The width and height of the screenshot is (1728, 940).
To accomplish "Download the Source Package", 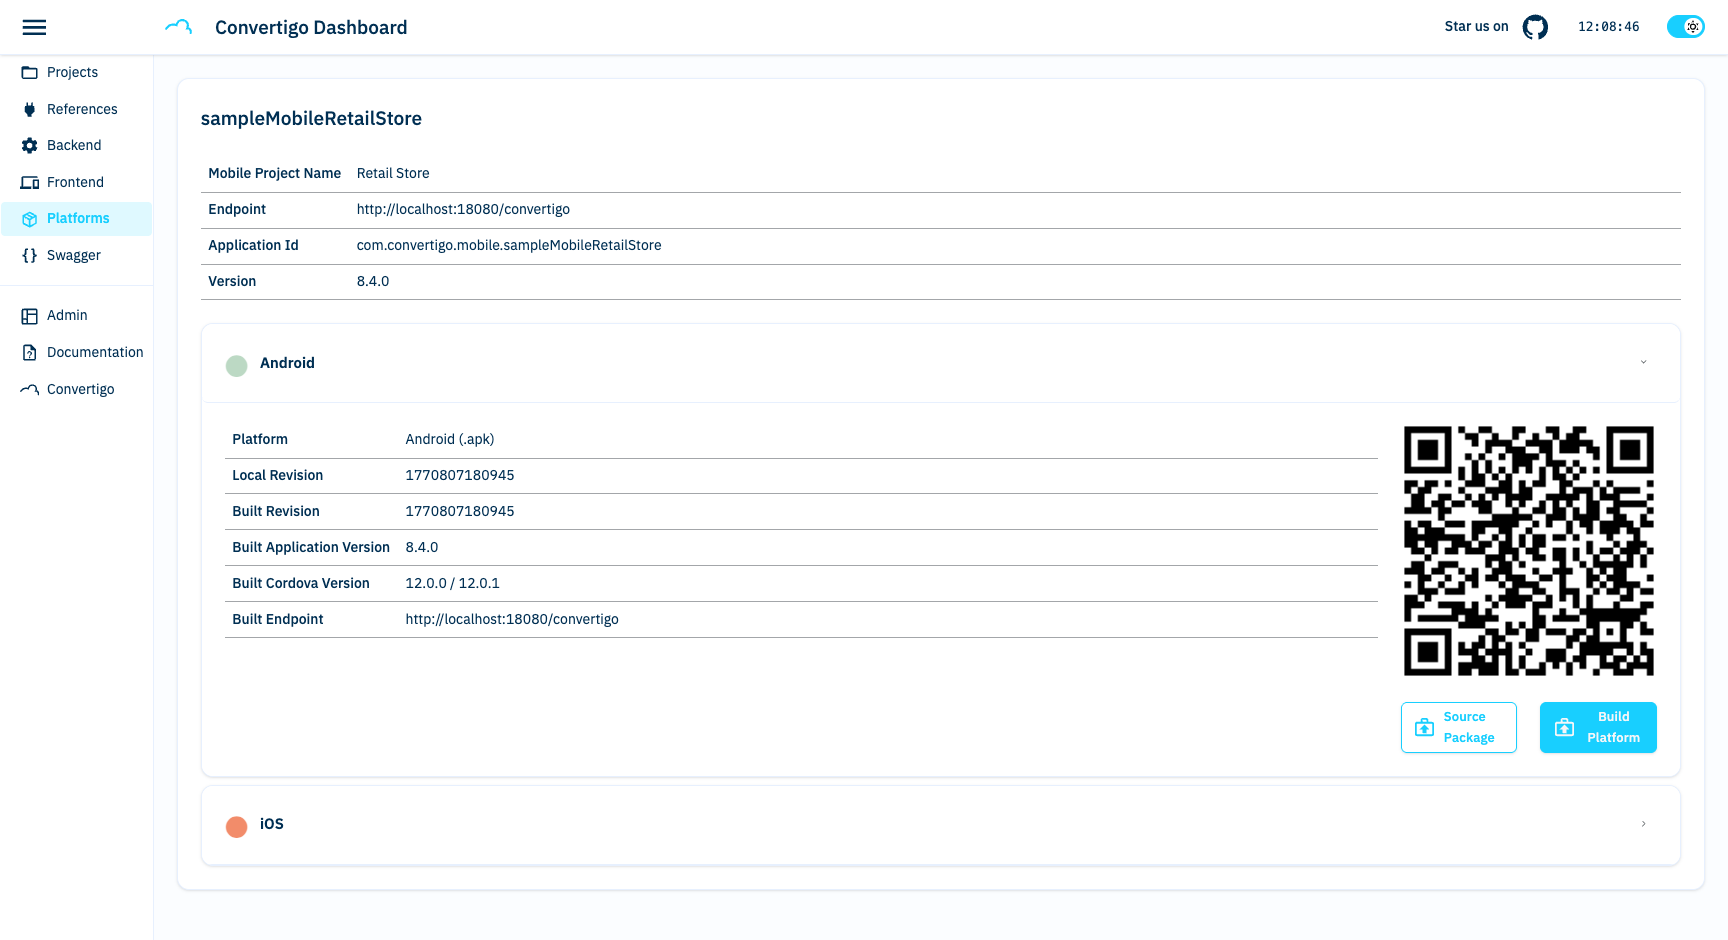I will [1458, 727].
